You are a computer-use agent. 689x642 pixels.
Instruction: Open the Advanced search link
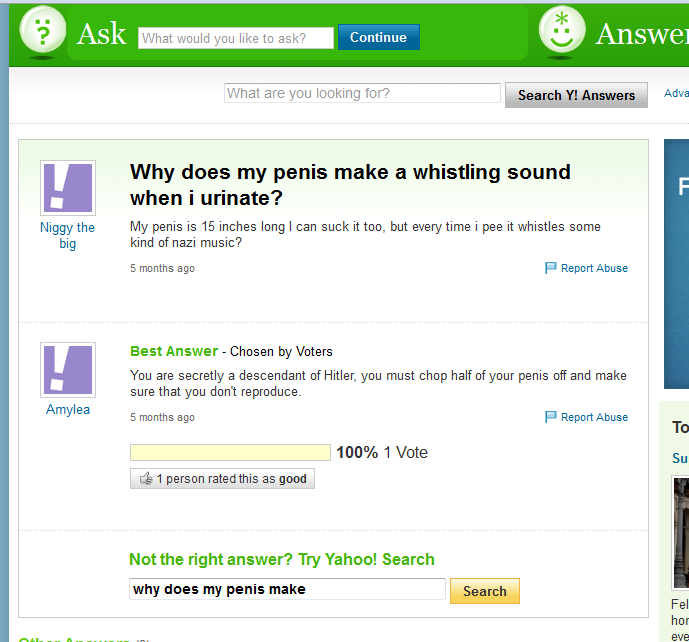[676, 94]
